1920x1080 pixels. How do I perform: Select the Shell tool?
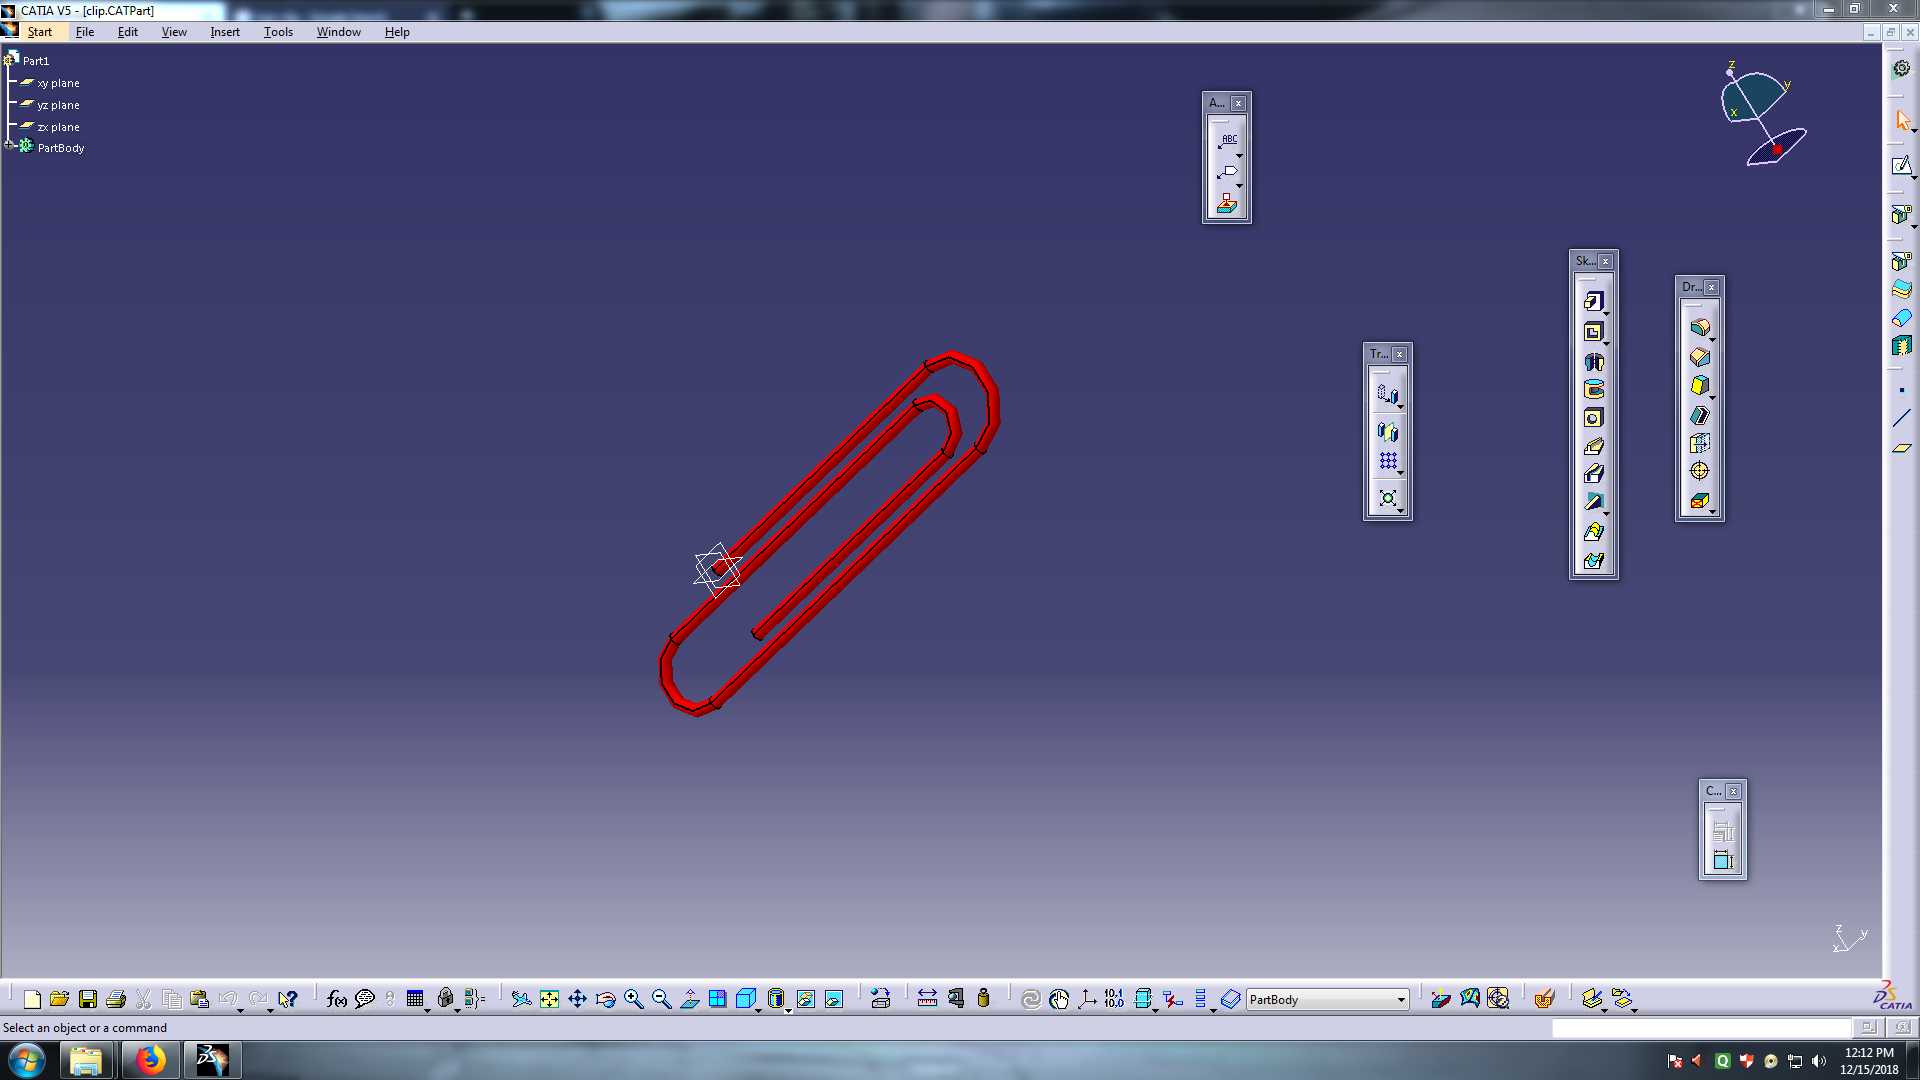click(1699, 415)
